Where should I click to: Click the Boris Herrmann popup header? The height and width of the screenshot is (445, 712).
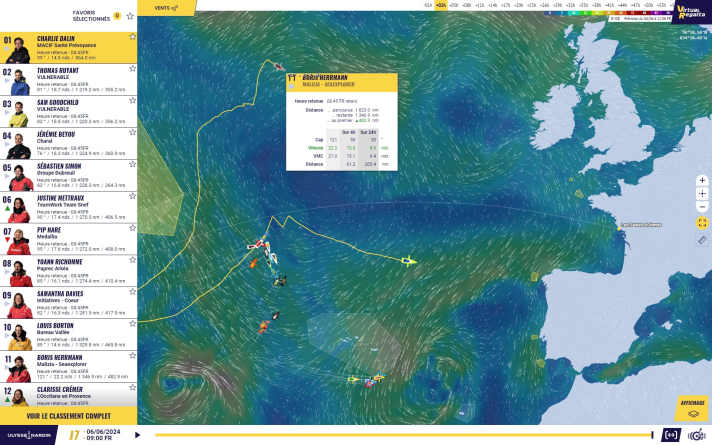click(x=342, y=82)
